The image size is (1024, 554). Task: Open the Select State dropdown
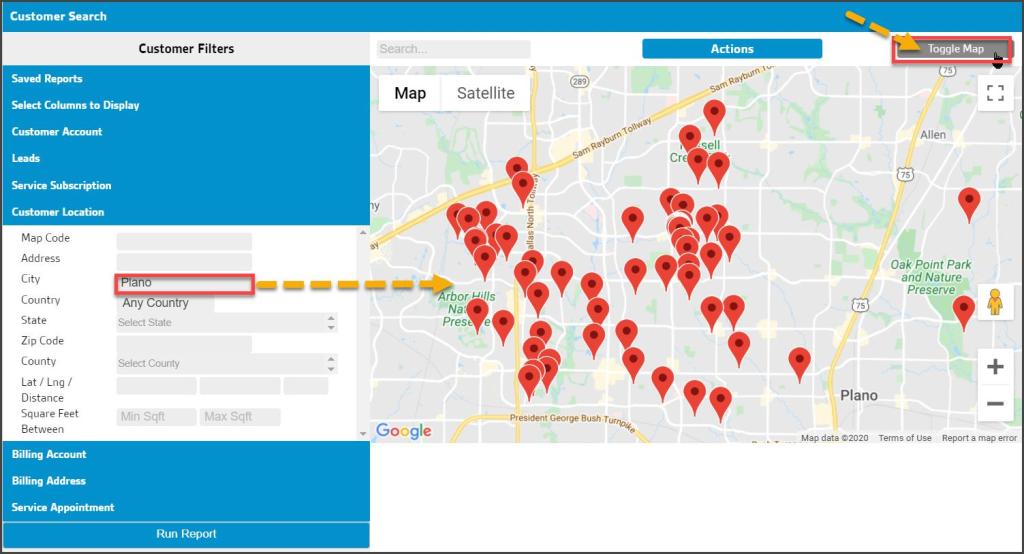point(226,323)
